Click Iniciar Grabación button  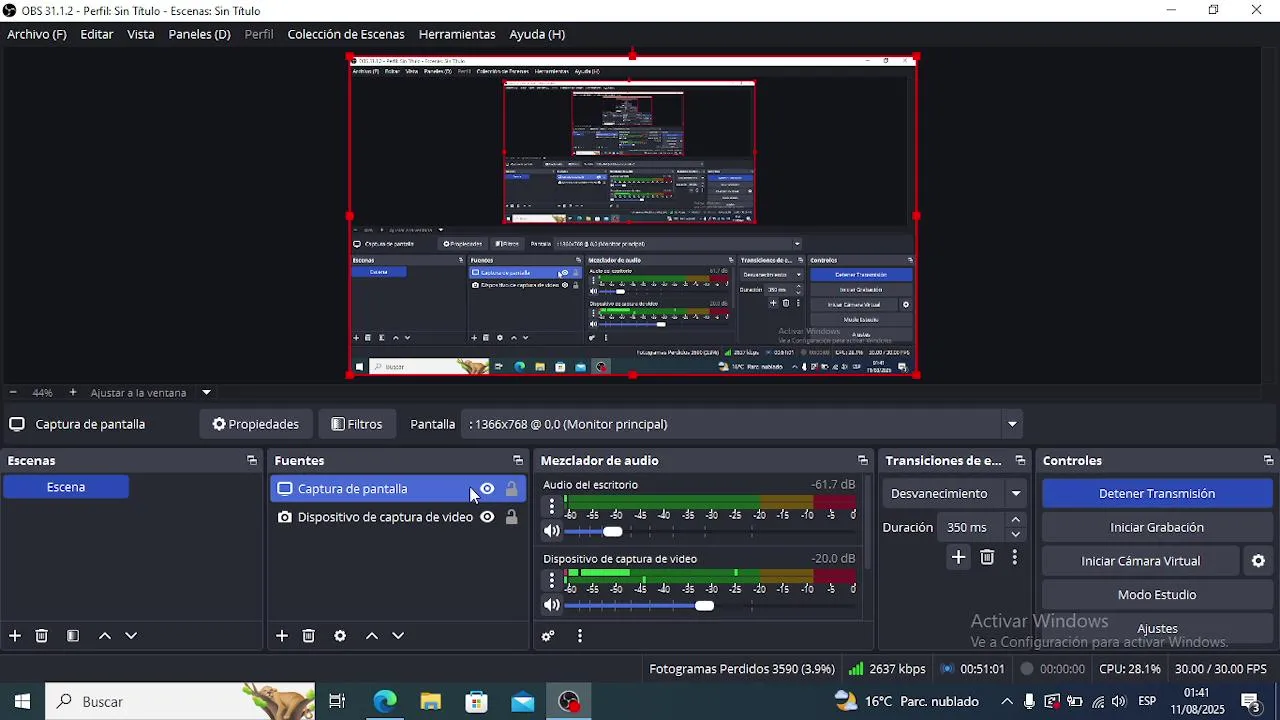pyautogui.click(x=1157, y=528)
